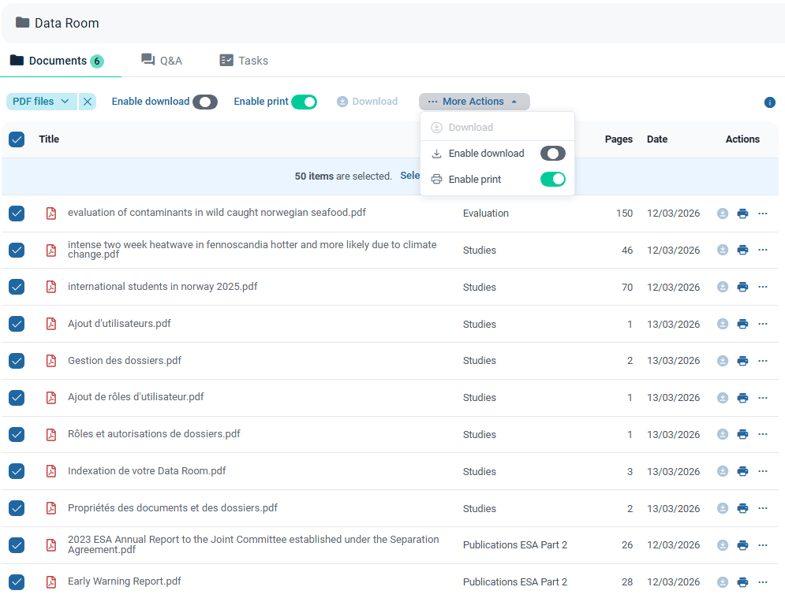Image resolution: width=785 pixels, height=598 pixels.
Task: Open three-dot menu for Ajout de rôles d'utilisateur.pdf
Action: point(763,397)
